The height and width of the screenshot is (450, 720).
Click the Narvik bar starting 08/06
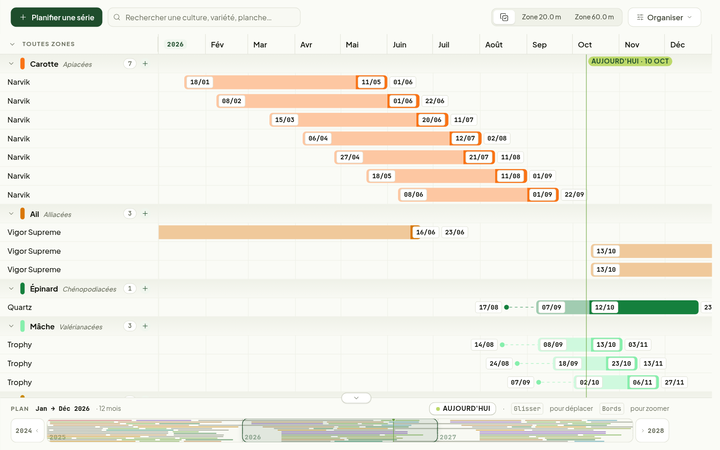(478, 195)
